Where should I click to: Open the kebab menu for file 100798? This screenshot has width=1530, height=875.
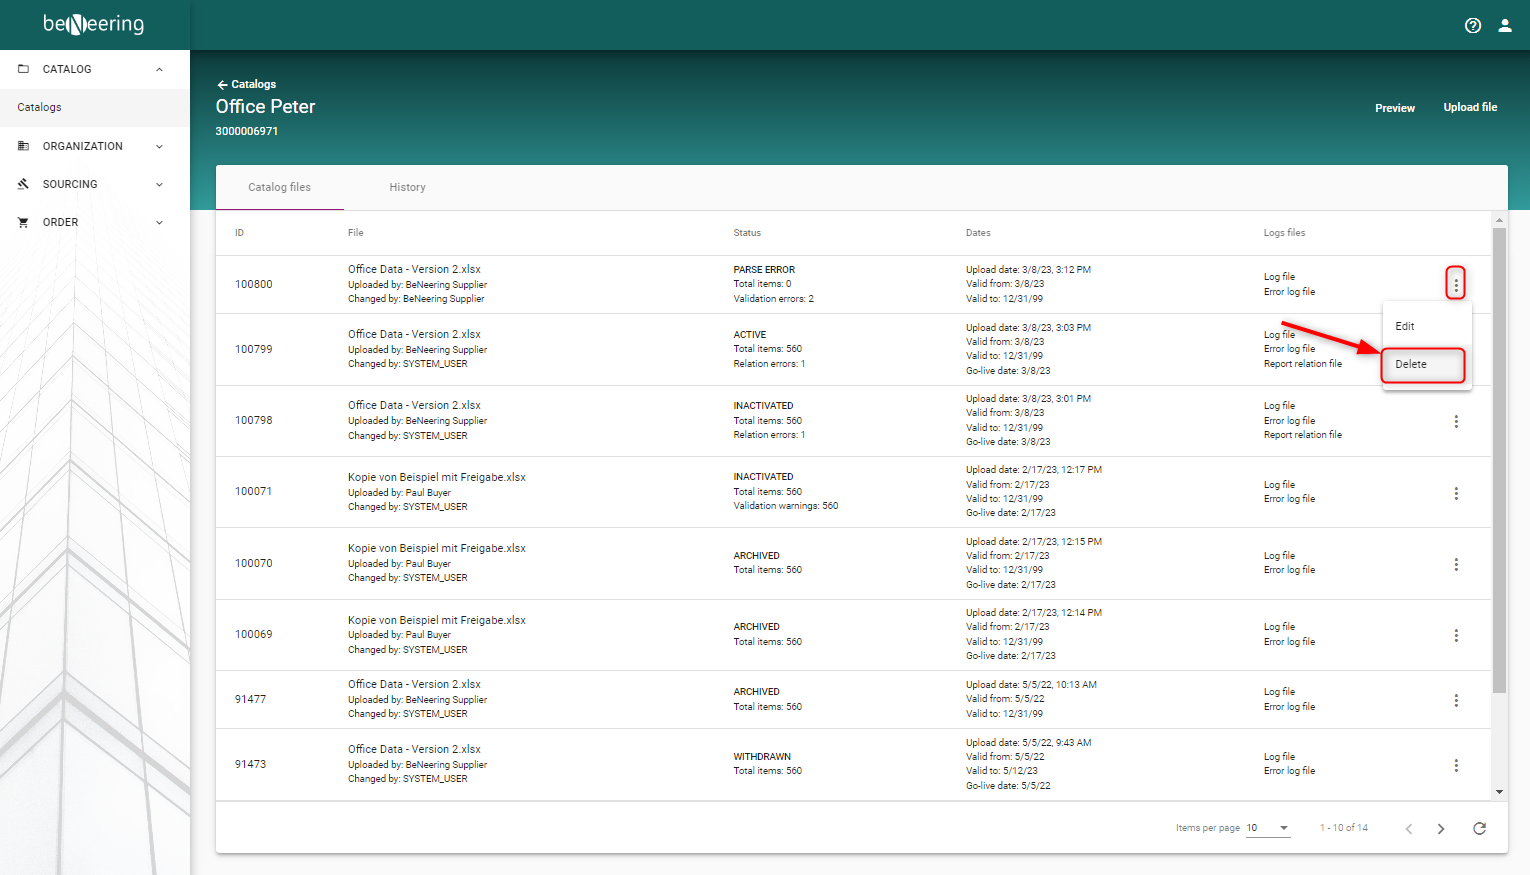click(1456, 421)
